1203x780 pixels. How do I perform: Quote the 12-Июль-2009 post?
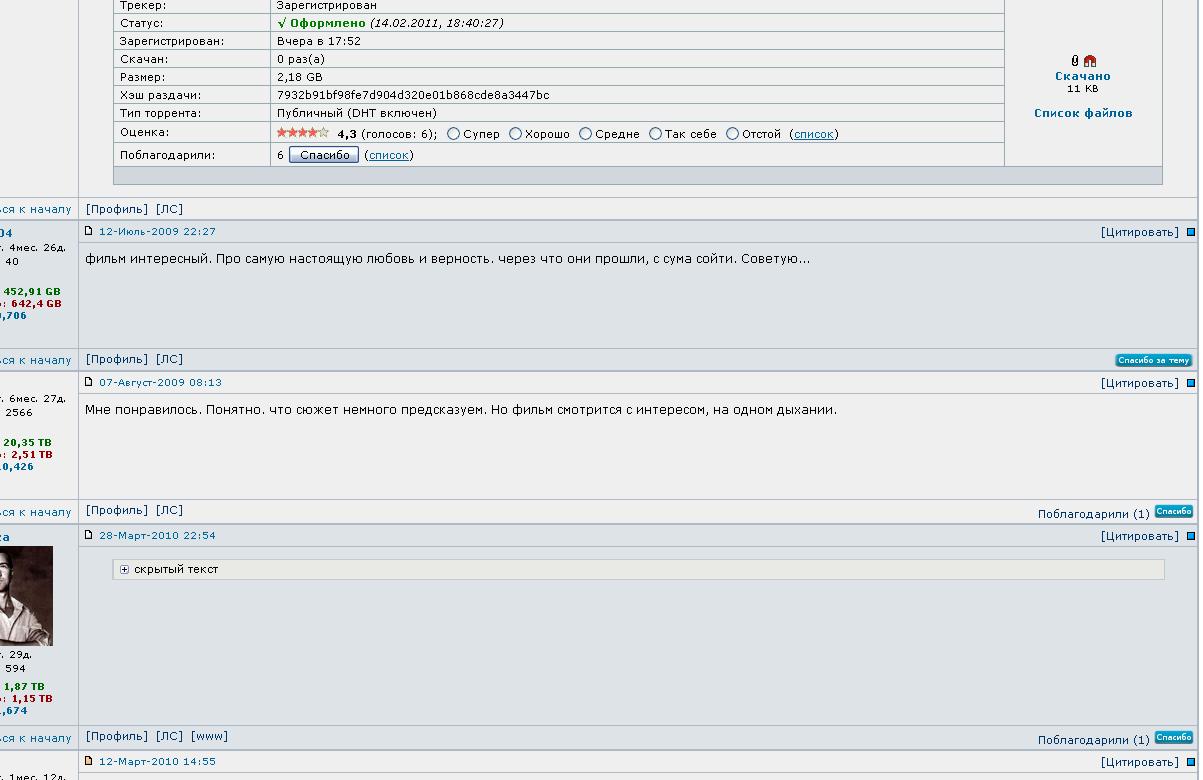coord(1140,232)
